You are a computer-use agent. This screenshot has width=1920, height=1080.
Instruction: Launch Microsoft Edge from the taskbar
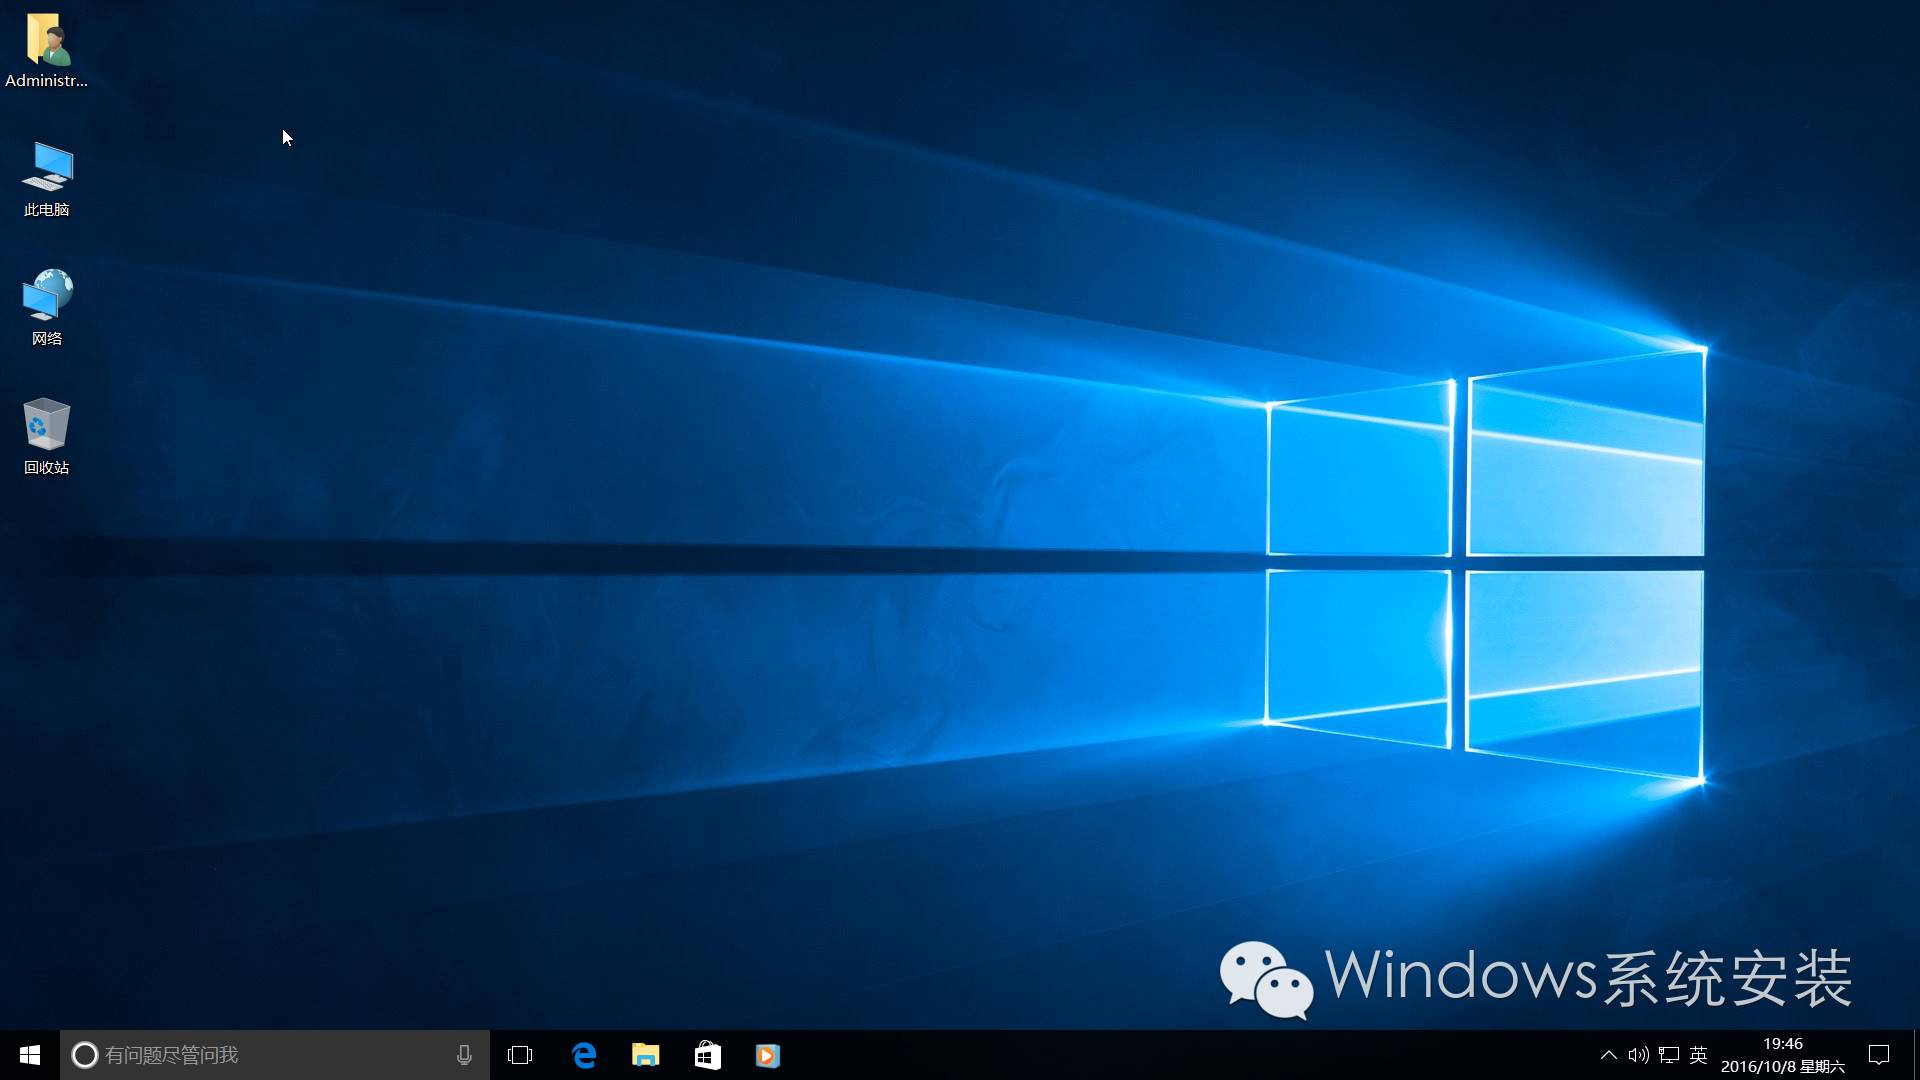click(x=584, y=1055)
